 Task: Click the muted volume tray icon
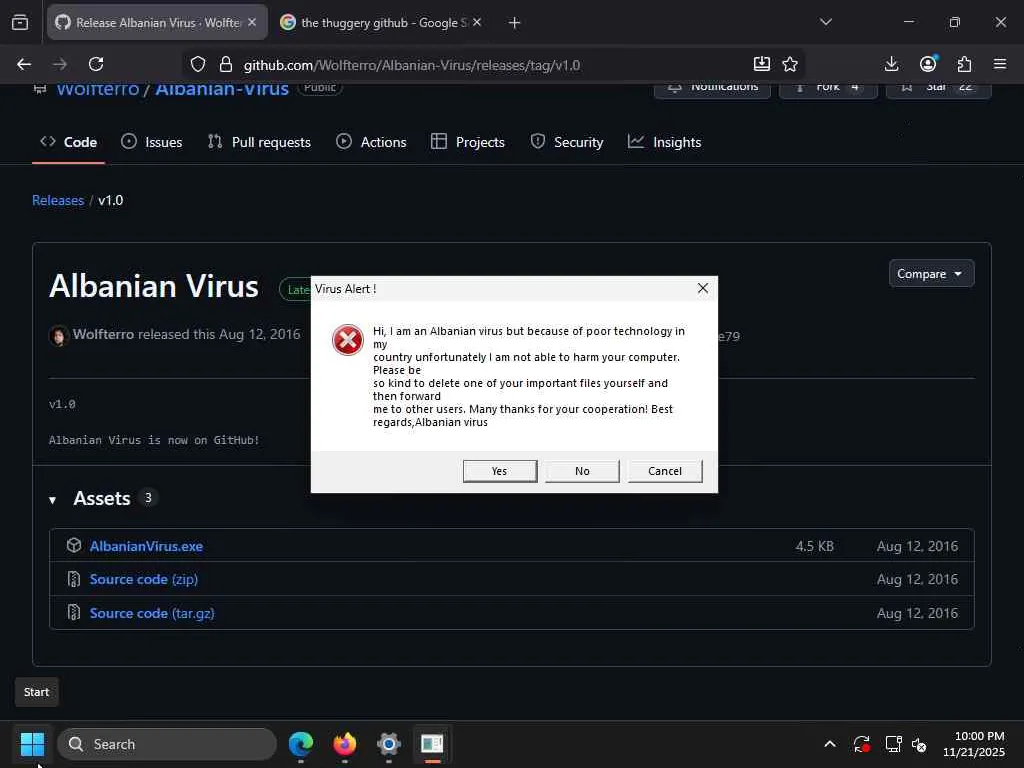[x=919, y=744]
